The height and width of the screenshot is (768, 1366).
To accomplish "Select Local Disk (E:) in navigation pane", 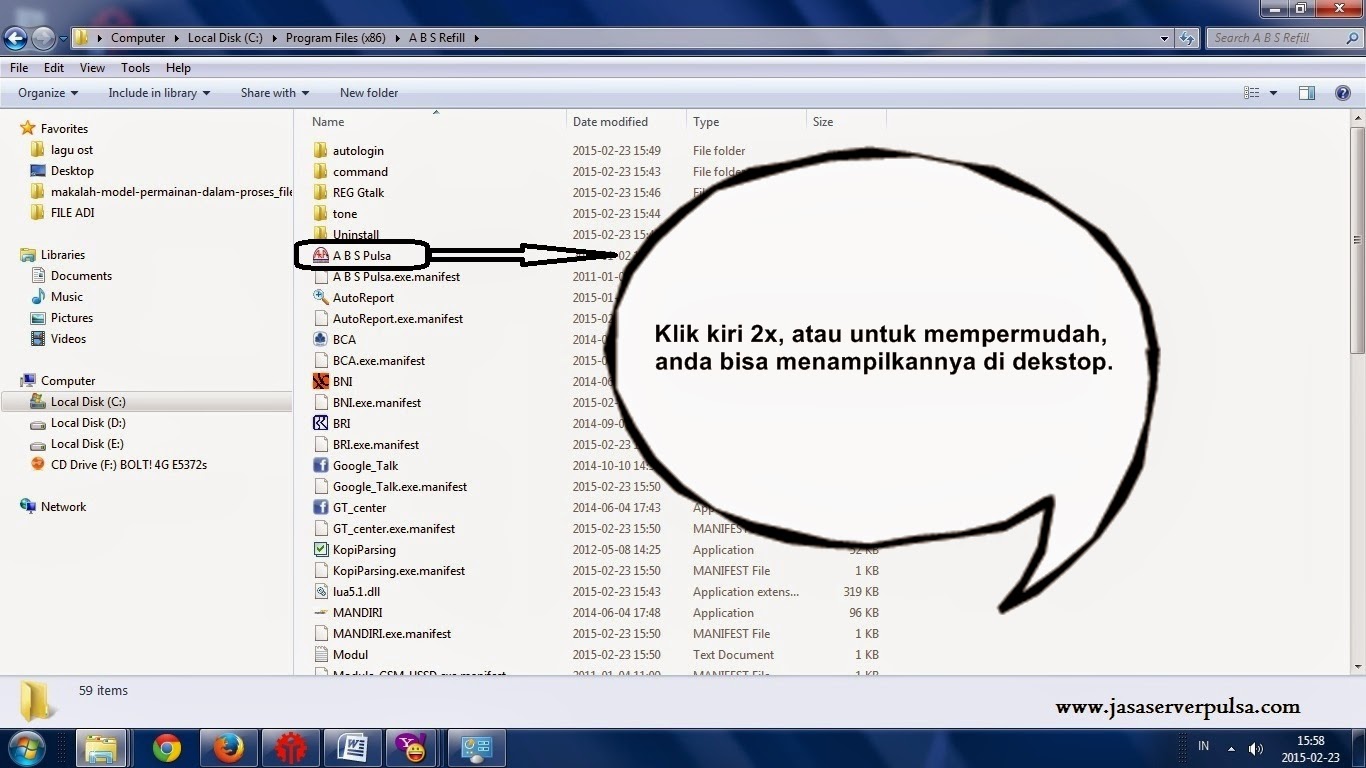I will pos(87,444).
